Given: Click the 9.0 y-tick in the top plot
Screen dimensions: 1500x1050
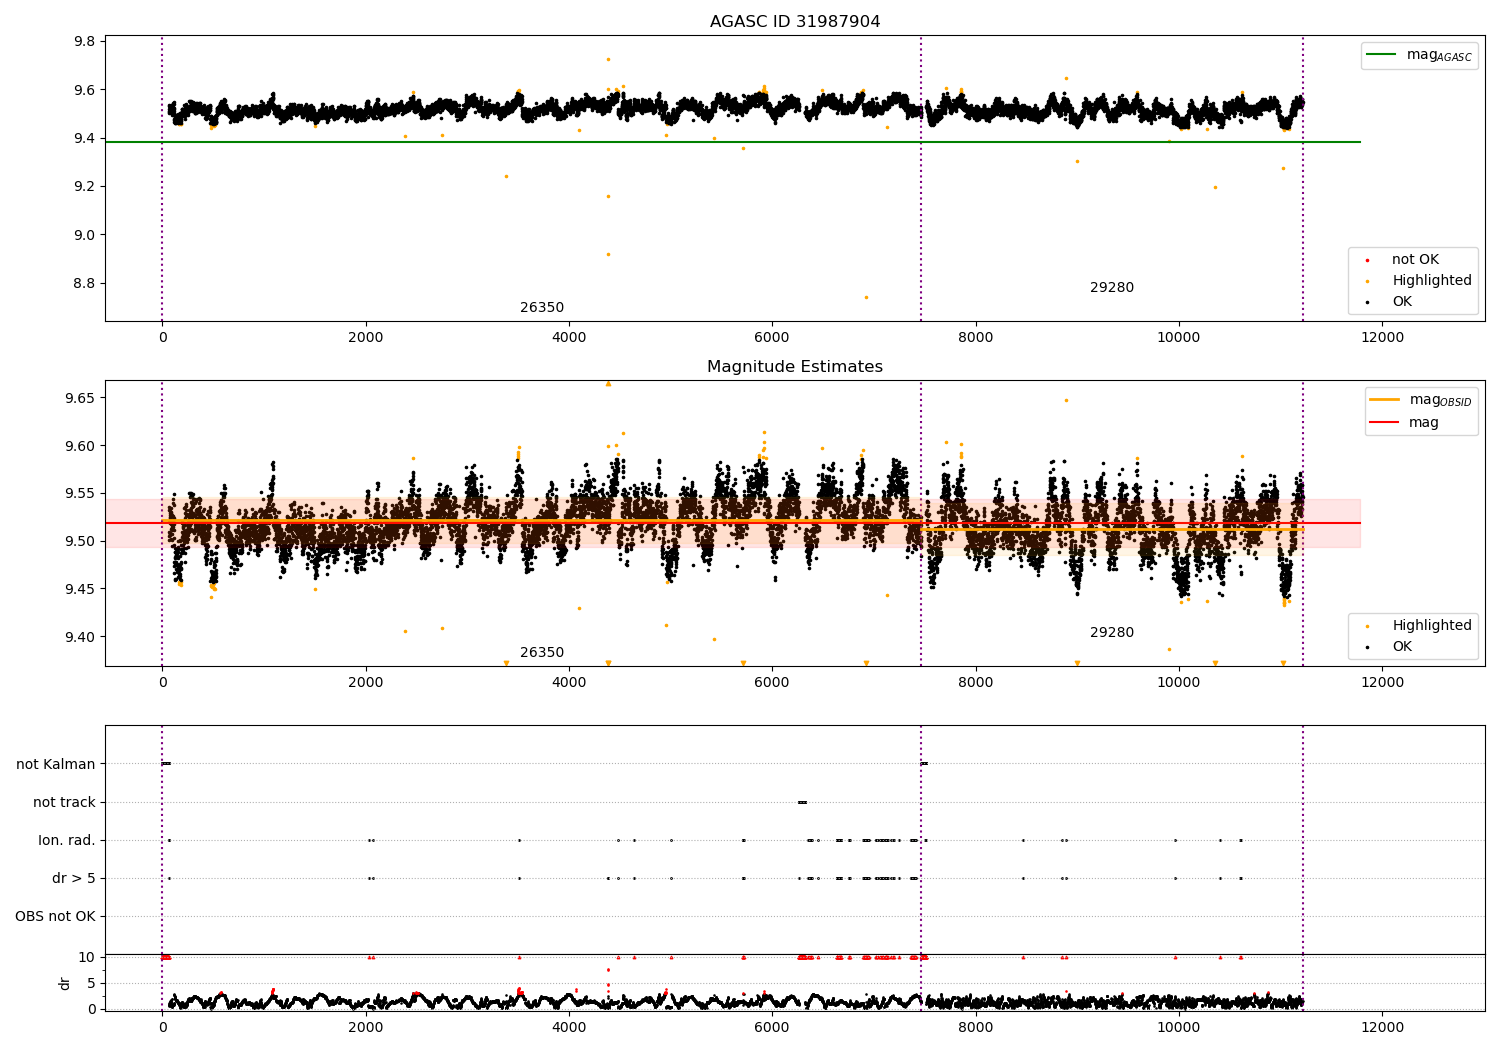Looking at the screenshot, I should coord(85,236).
